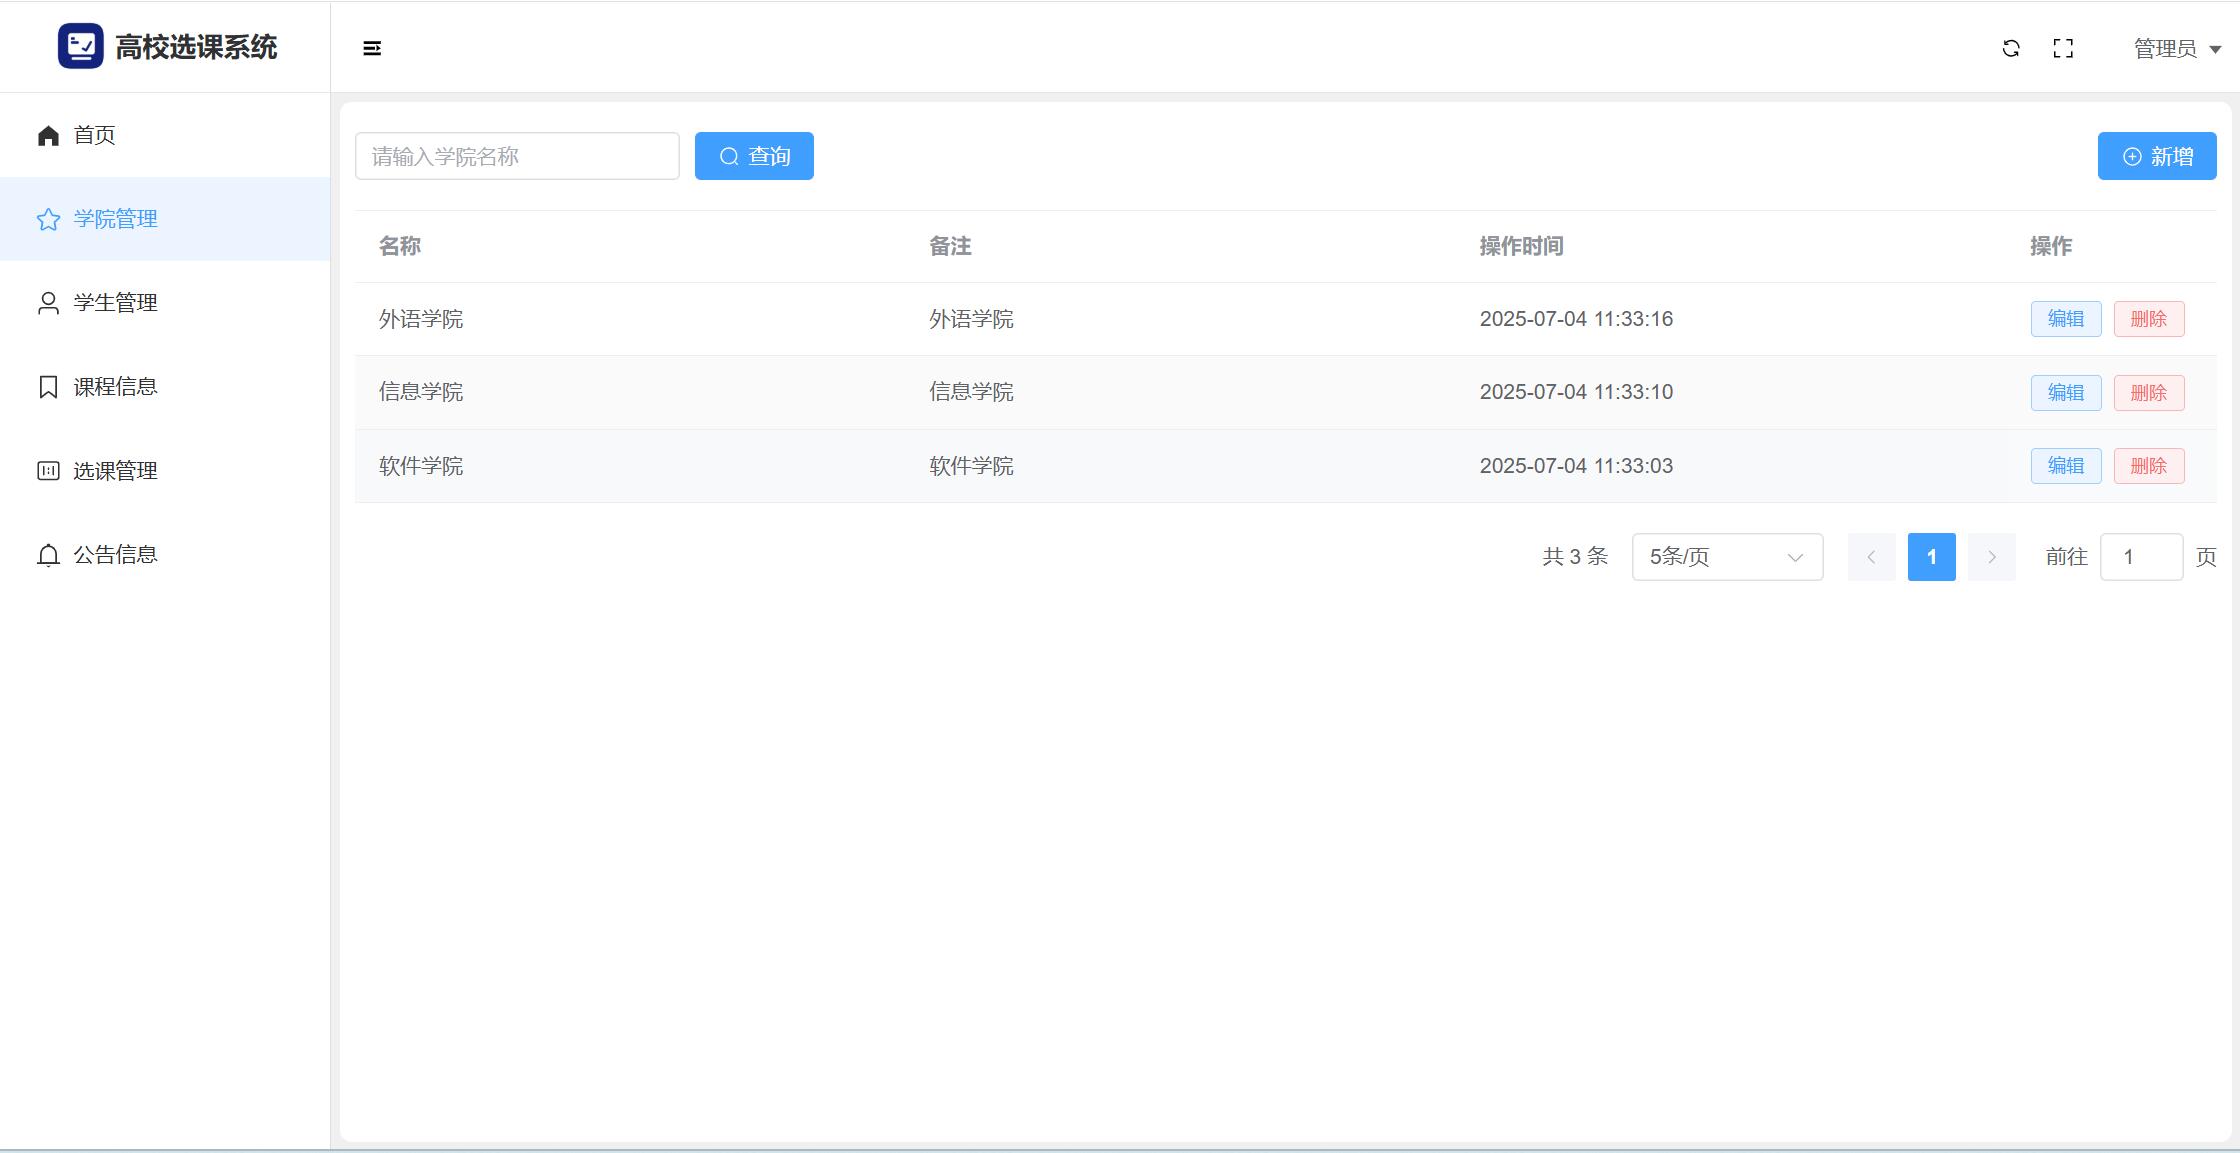Click the 新增 add button
This screenshot has height=1153, width=2240.
pyautogui.click(x=2156, y=156)
